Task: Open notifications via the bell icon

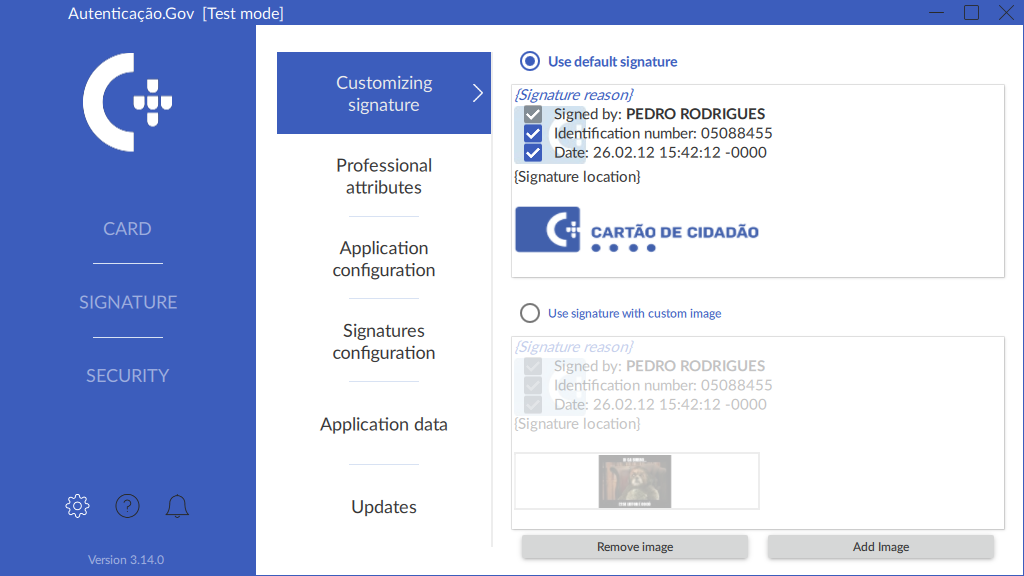Action: tap(177, 506)
